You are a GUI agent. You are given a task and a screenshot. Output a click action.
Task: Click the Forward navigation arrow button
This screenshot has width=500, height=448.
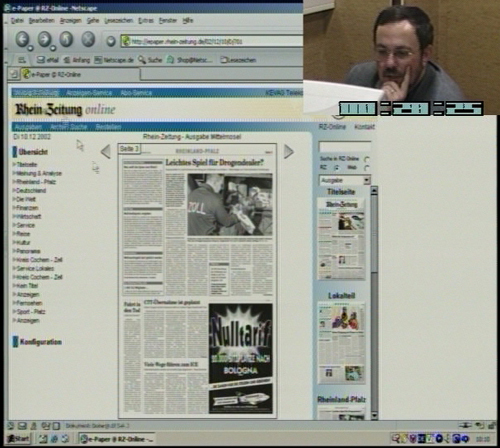(x=44, y=39)
